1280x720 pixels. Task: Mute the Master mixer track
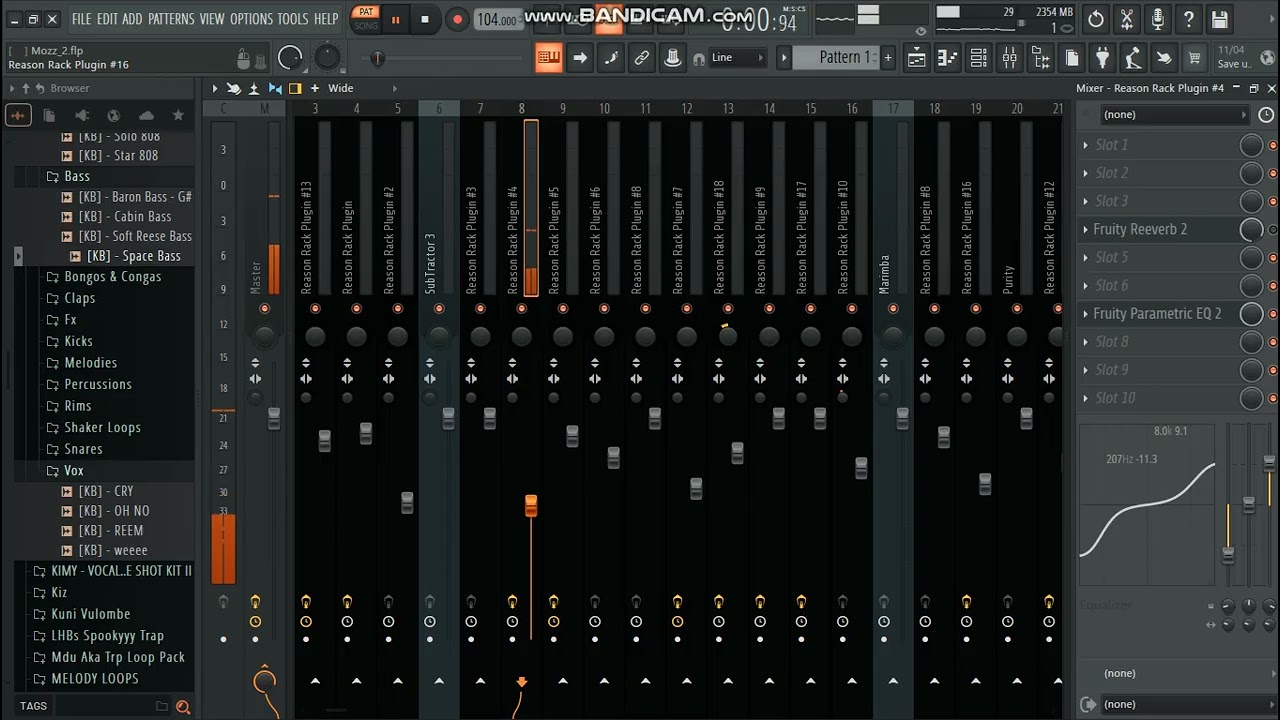(x=265, y=309)
